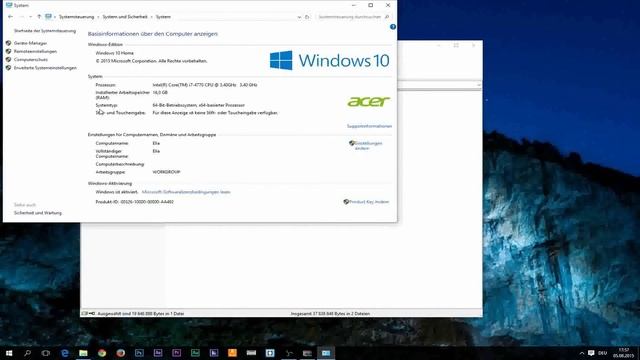Viewport: 640px width, 360px height.
Task: Open the Action Center notification icon
Action: 591,353
